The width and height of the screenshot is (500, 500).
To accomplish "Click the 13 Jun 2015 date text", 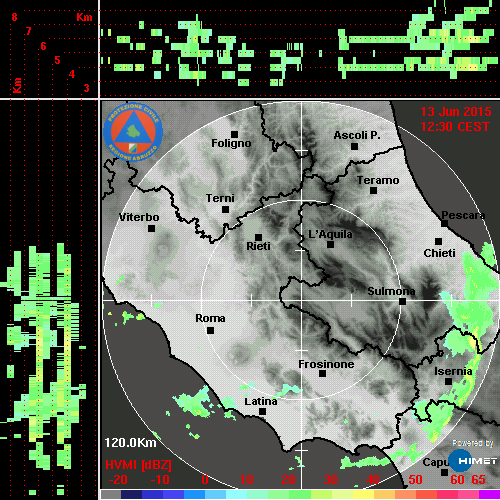I will pyautogui.click(x=456, y=112).
